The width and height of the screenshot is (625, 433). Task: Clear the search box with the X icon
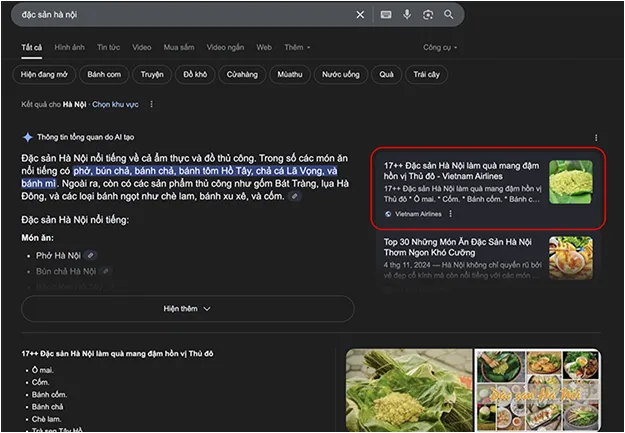pyautogui.click(x=360, y=15)
